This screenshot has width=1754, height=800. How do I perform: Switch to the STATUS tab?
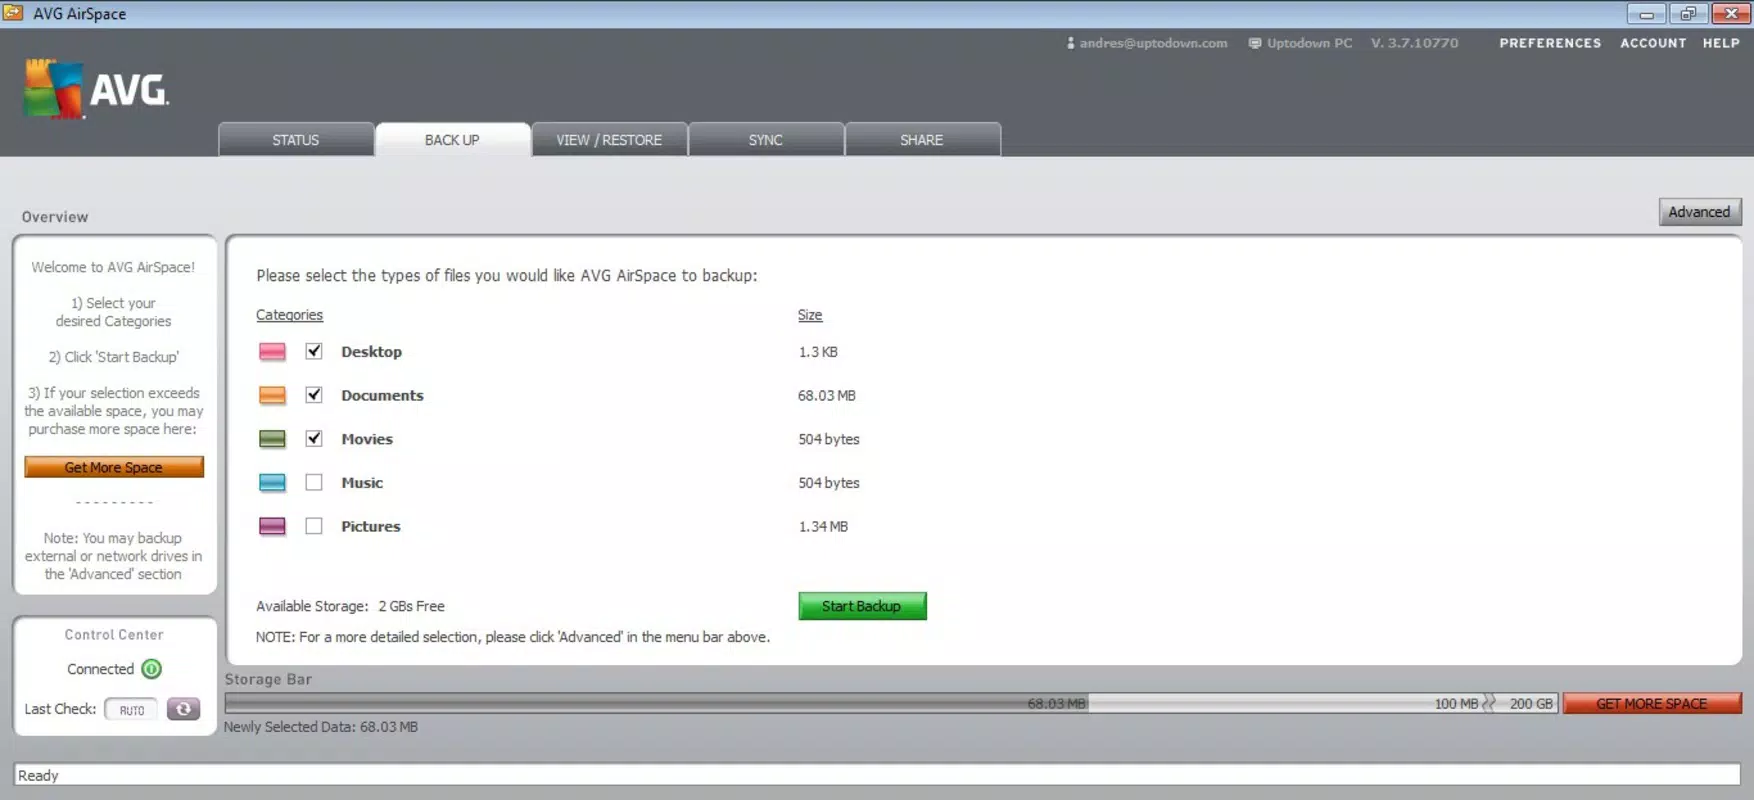[296, 140]
